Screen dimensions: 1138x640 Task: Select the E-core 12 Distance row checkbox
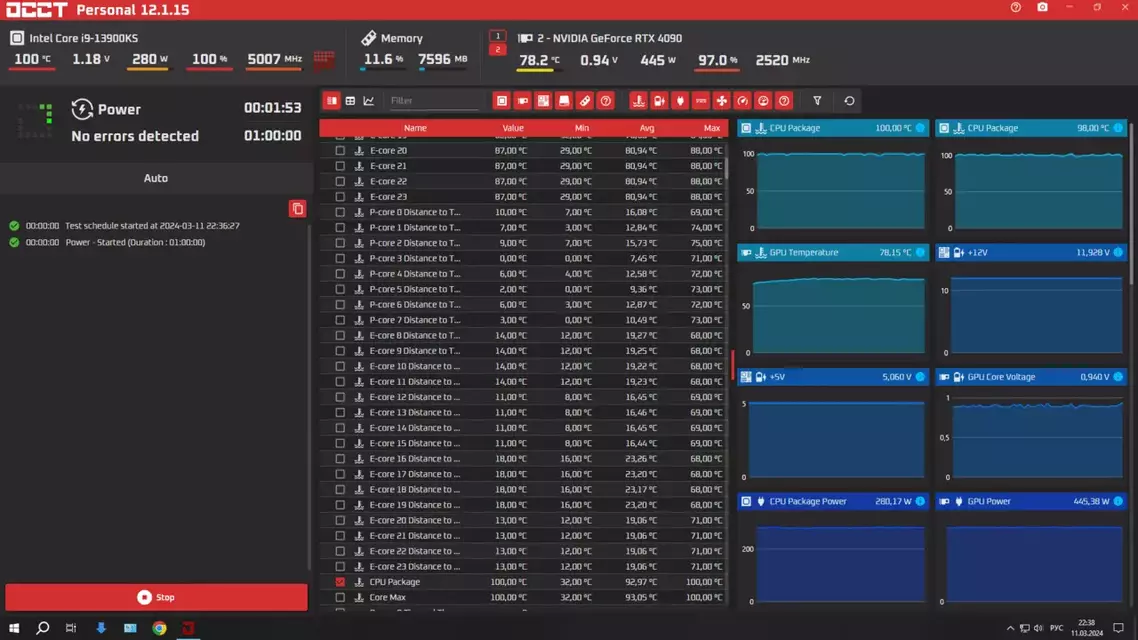(x=340, y=397)
